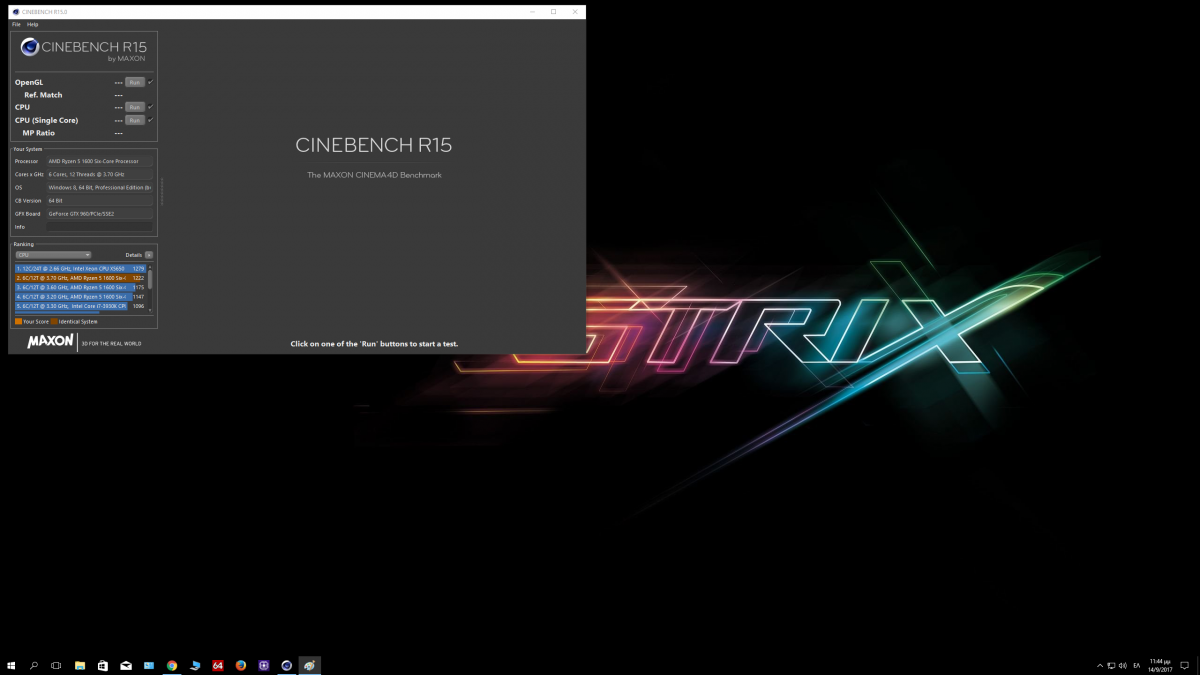Click the CB Version value 64 Bit
This screenshot has height=675, width=1200.
100,200
